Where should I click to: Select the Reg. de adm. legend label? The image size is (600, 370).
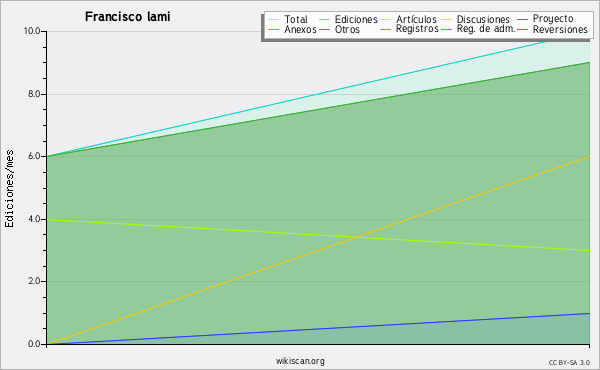point(486,29)
